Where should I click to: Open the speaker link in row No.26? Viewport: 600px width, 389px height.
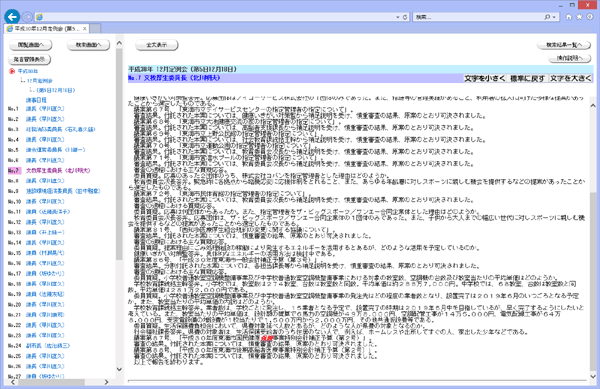45,366
